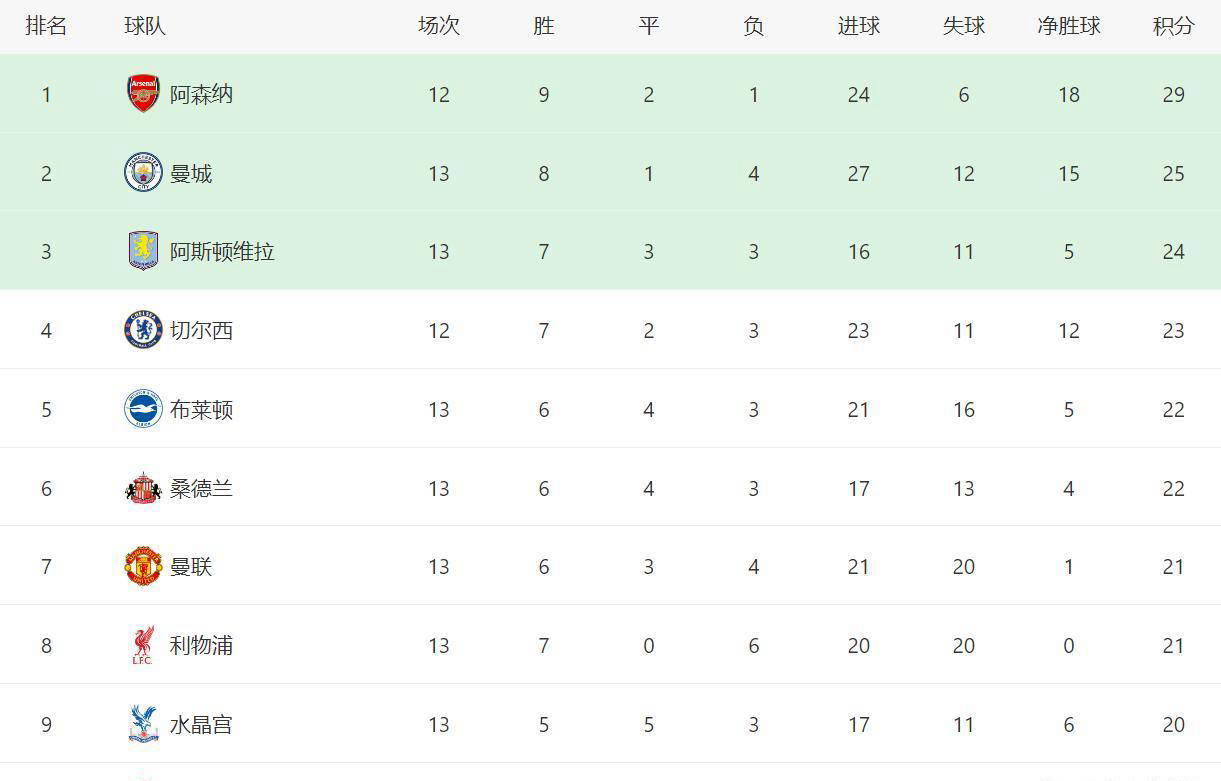
Task: Click the Brighton club crest icon
Action: point(143,409)
